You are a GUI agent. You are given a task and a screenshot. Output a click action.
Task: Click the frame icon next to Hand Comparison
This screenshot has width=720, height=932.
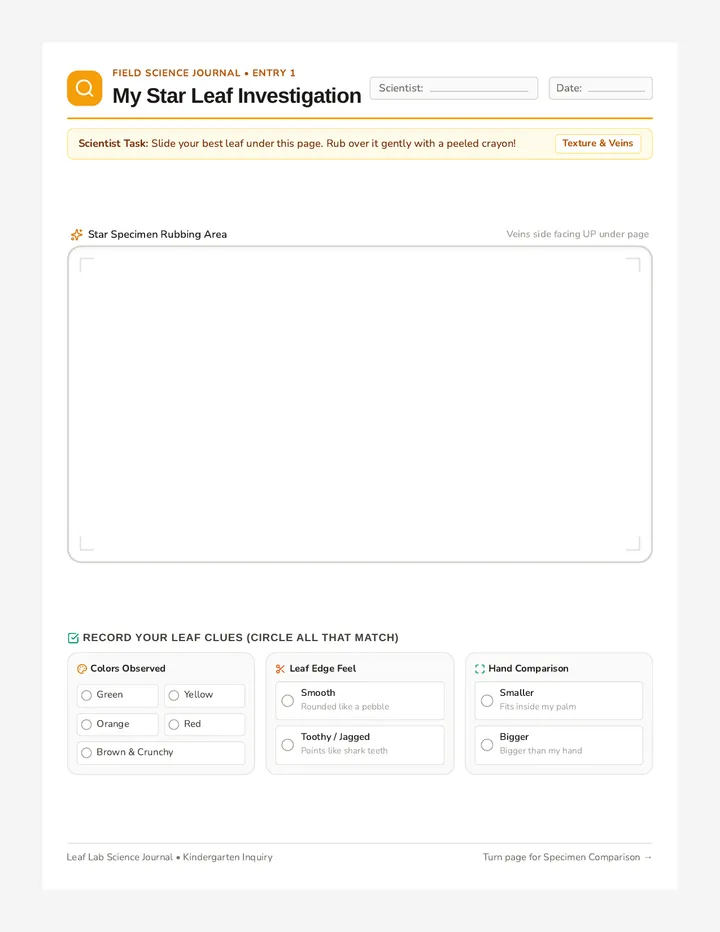tap(480, 669)
